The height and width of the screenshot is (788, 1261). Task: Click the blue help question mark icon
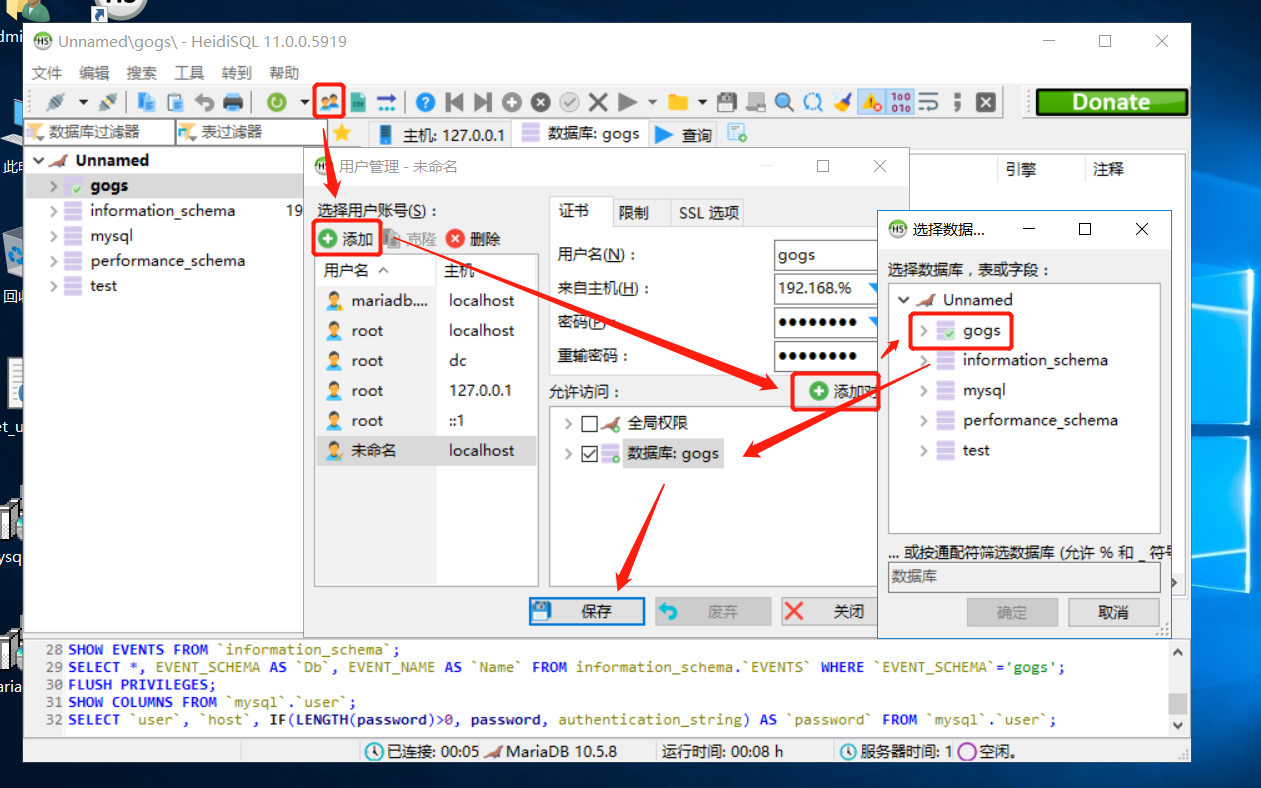click(x=426, y=101)
